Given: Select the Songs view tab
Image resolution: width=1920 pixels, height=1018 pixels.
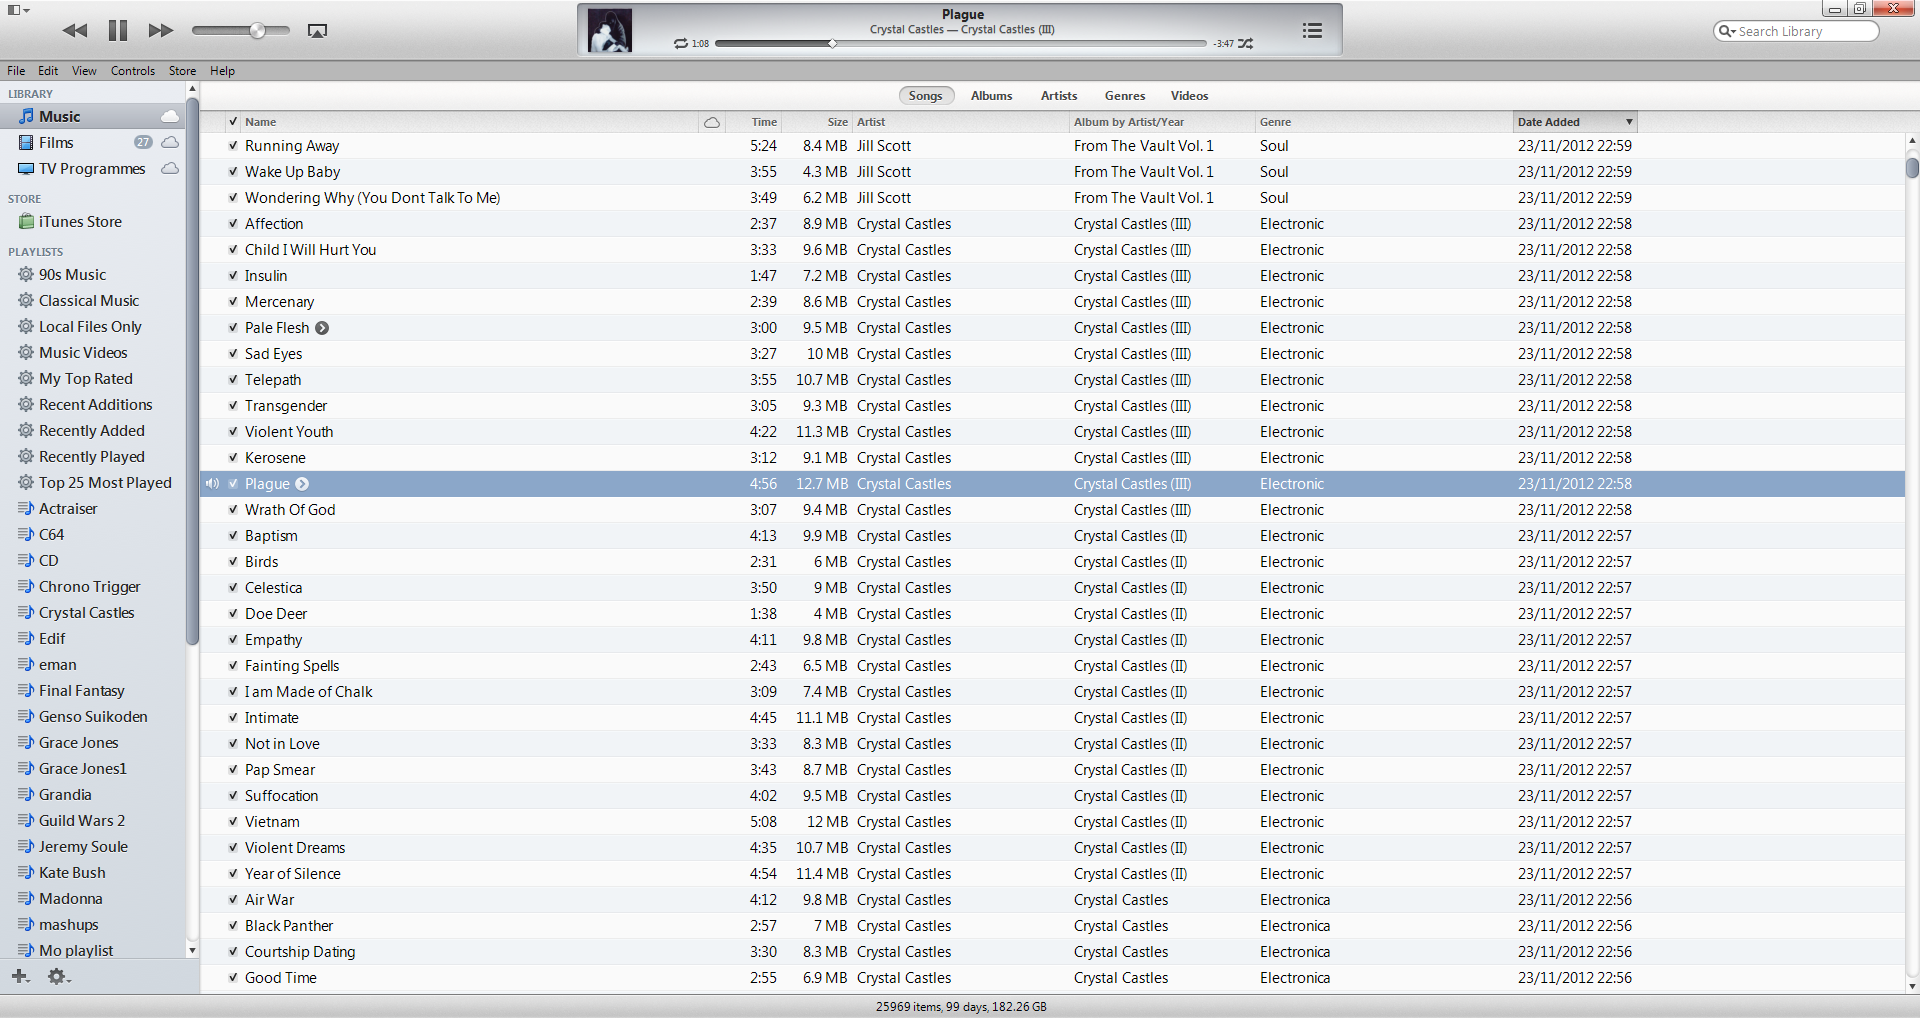Looking at the screenshot, I should (926, 96).
